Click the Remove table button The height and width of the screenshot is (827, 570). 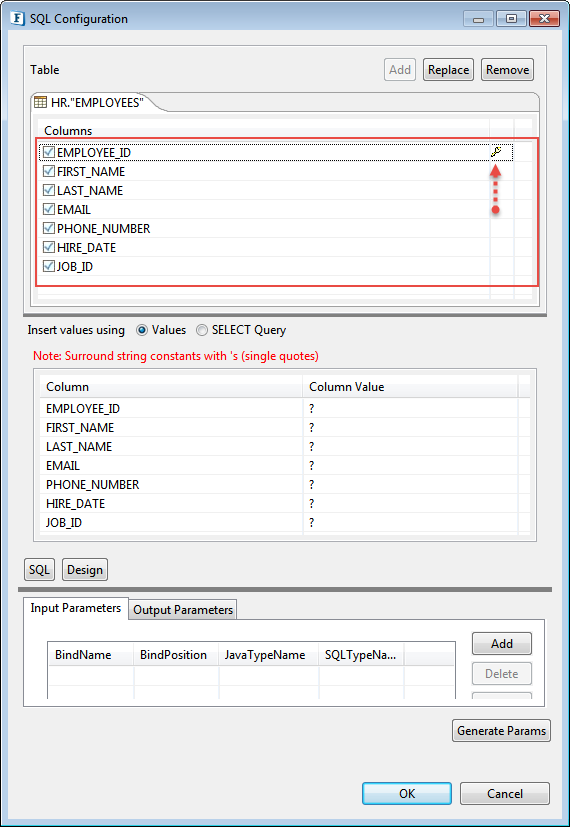(507, 70)
